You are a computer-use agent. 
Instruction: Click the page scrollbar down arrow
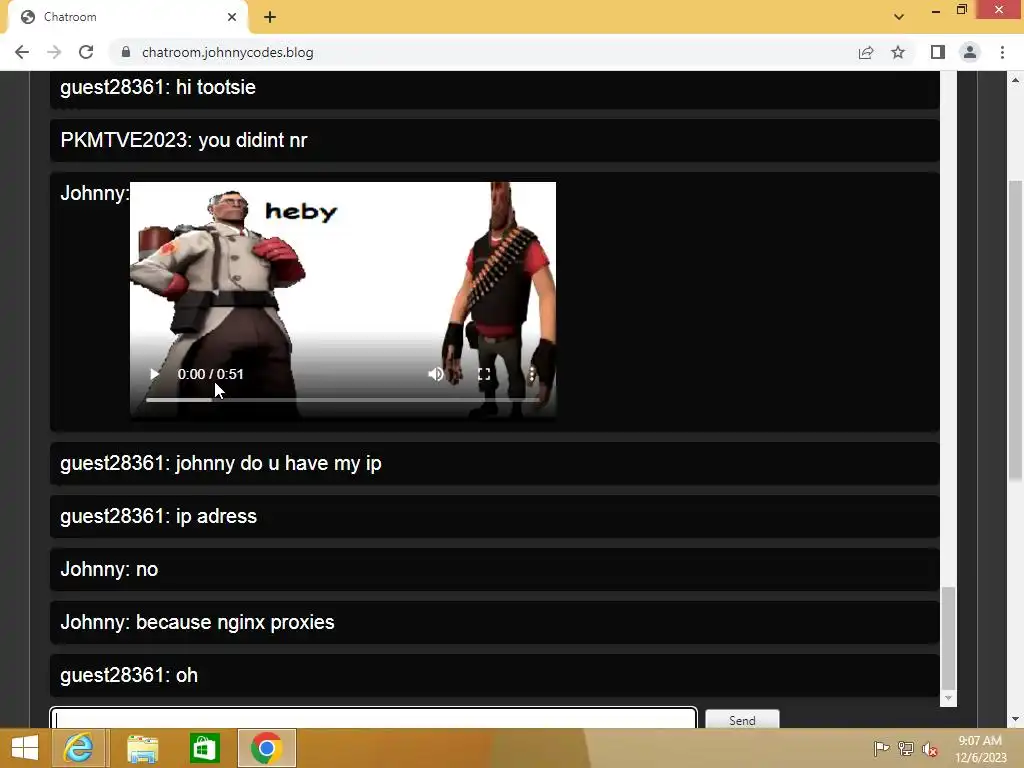tap(1015, 720)
